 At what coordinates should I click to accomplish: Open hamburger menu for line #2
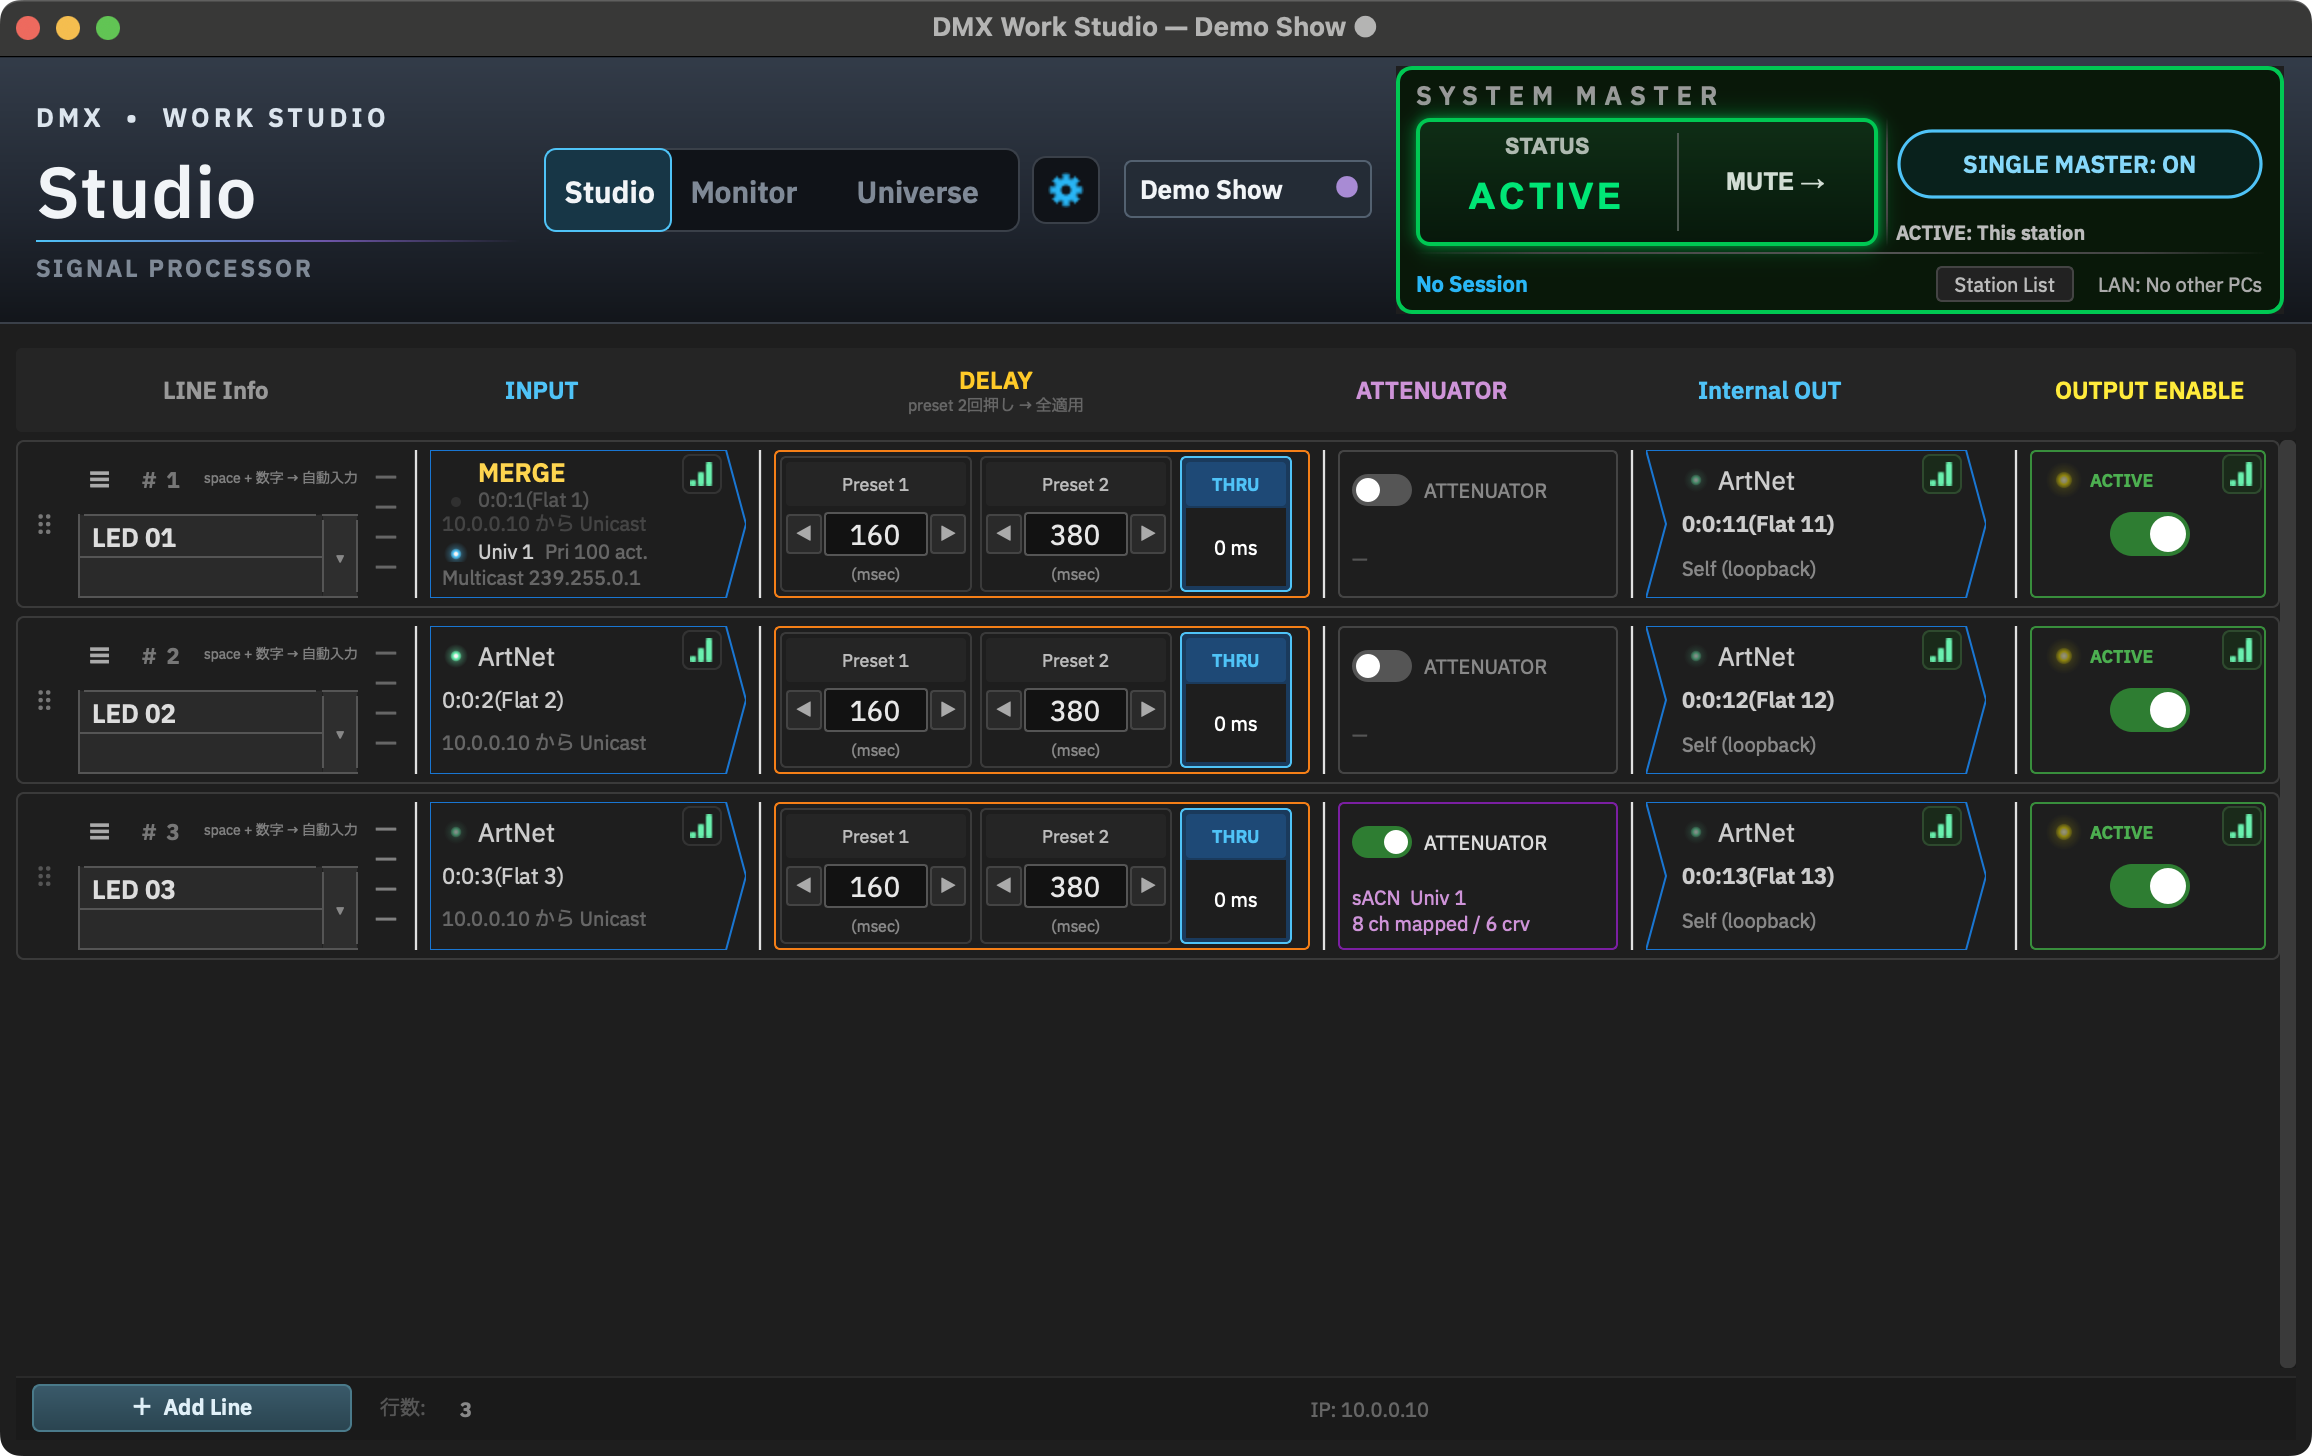99,655
